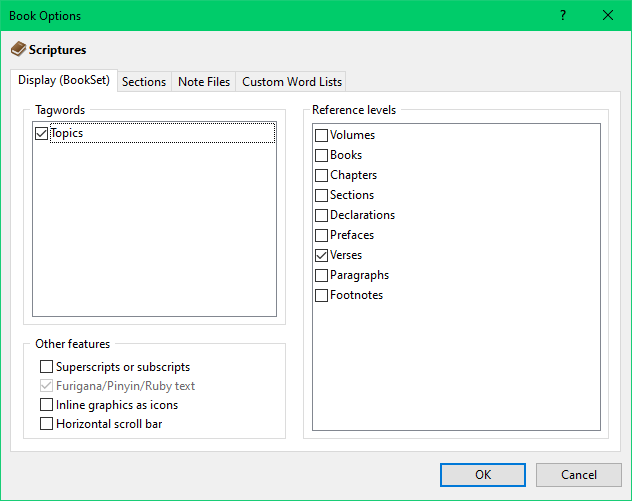The width and height of the screenshot is (632, 501).
Task: Uncheck the Verses reference level
Action: click(321, 255)
